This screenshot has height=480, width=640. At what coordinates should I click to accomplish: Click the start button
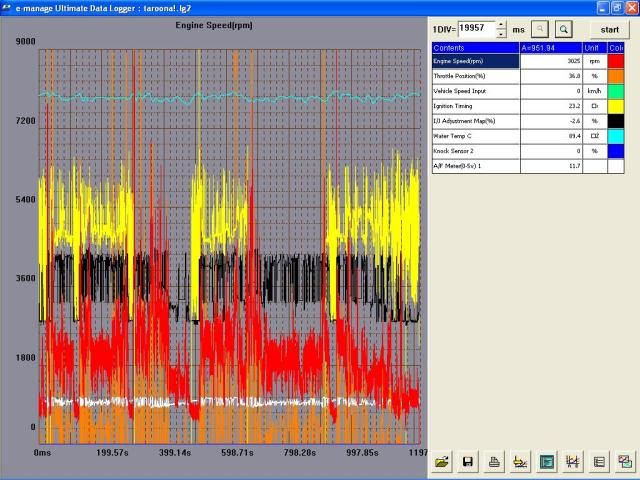click(x=609, y=30)
